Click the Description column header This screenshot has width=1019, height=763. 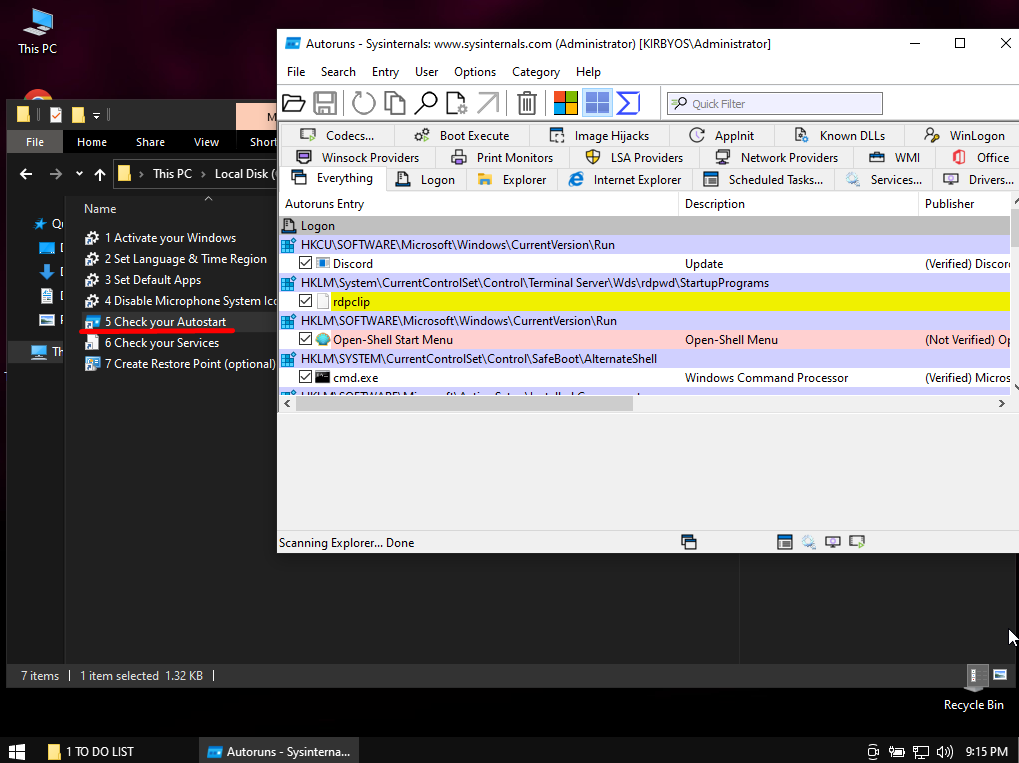click(798, 204)
